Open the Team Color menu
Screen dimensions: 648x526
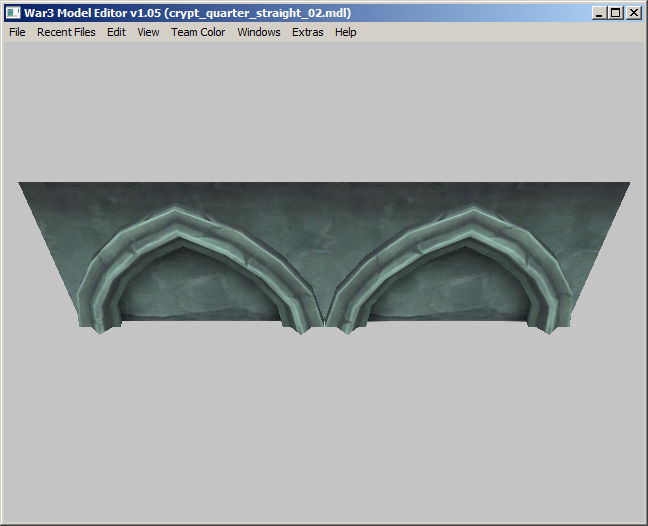pyautogui.click(x=198, y=32)
